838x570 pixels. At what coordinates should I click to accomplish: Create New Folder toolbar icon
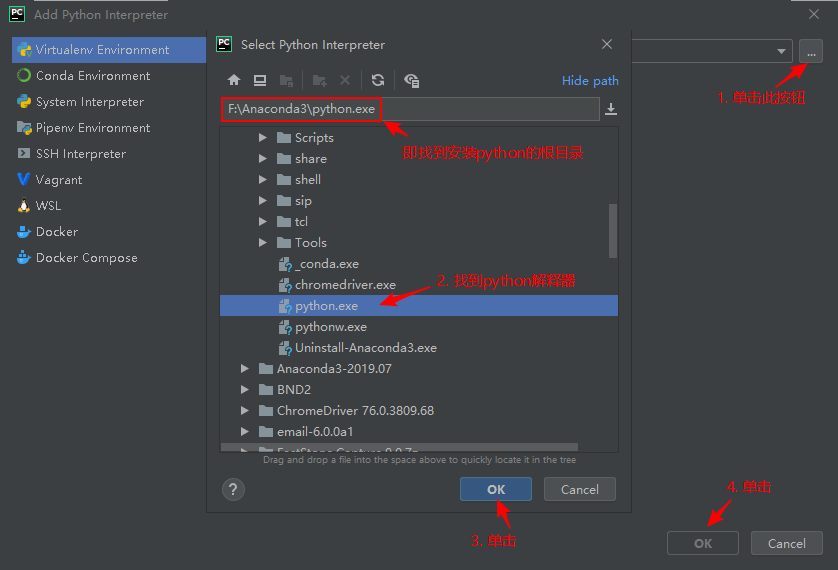(x=320, y=81)
